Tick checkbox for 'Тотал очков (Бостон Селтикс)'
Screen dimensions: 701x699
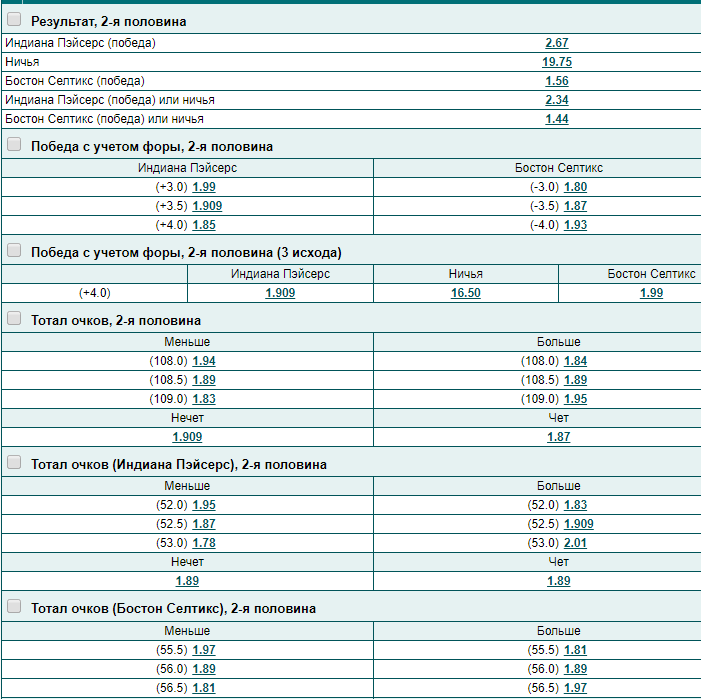click(x=14, y=606)
